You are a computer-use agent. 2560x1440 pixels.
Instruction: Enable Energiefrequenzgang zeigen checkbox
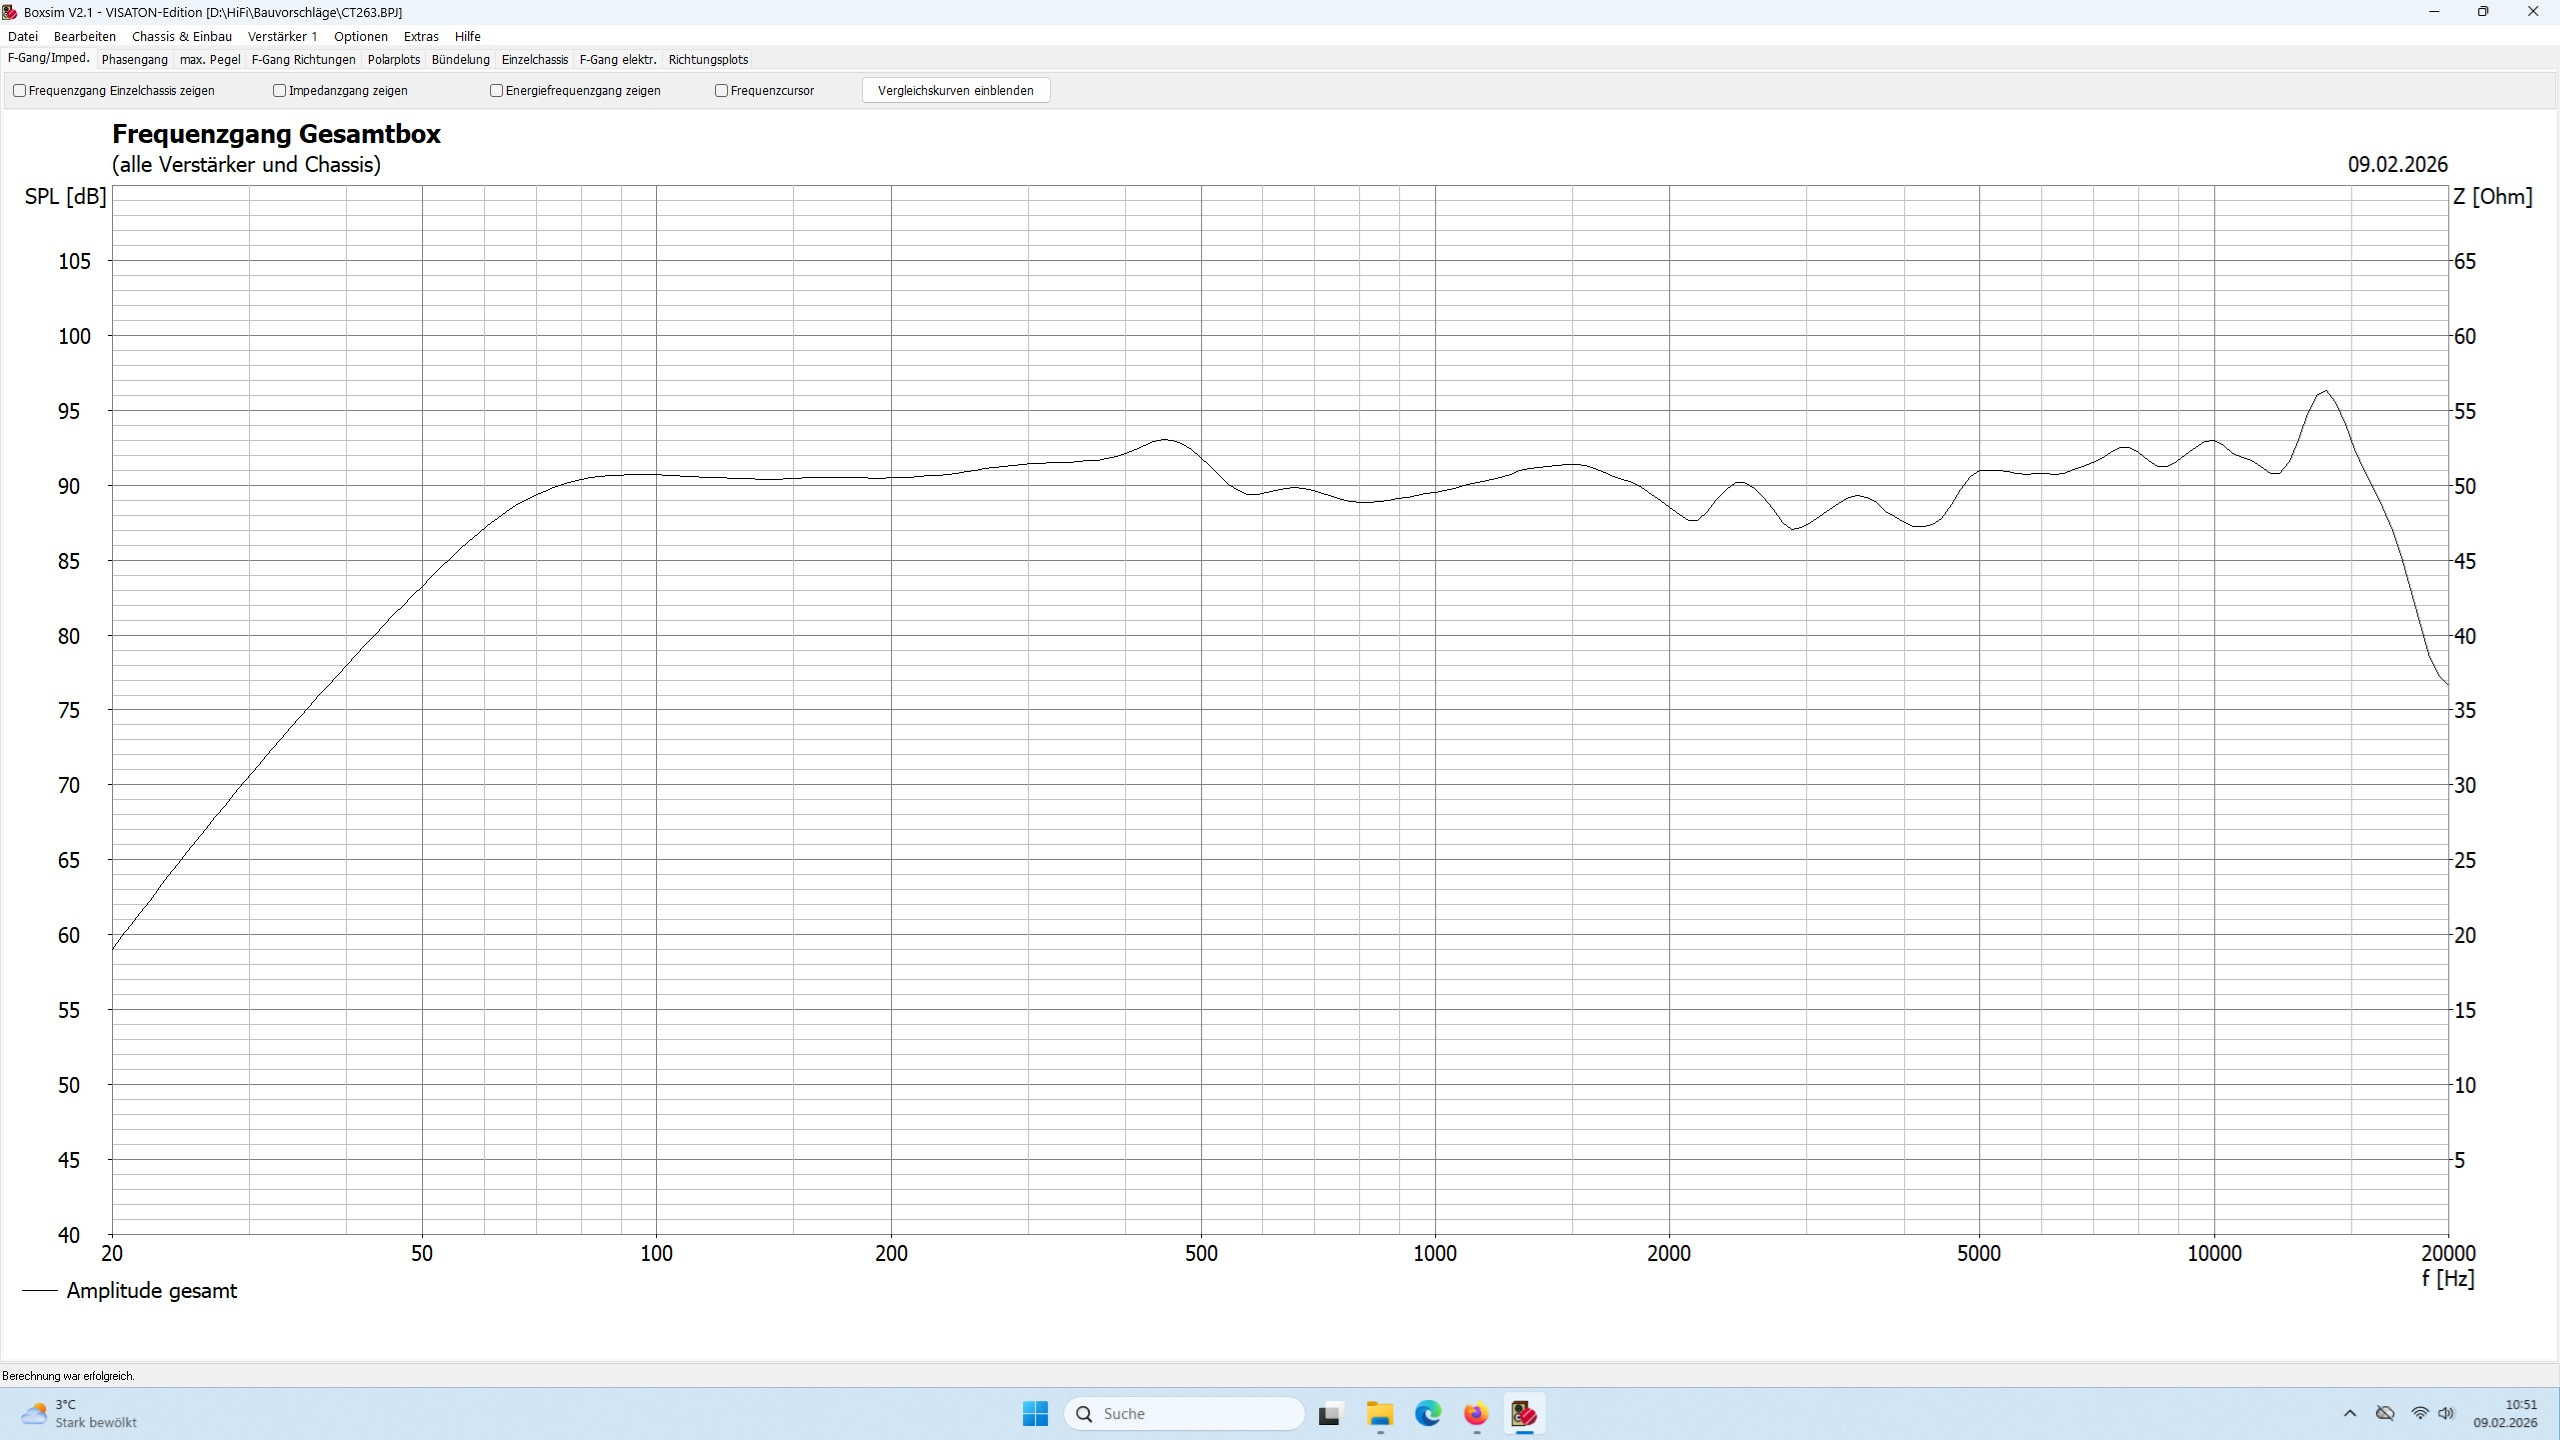coord(496,91)
